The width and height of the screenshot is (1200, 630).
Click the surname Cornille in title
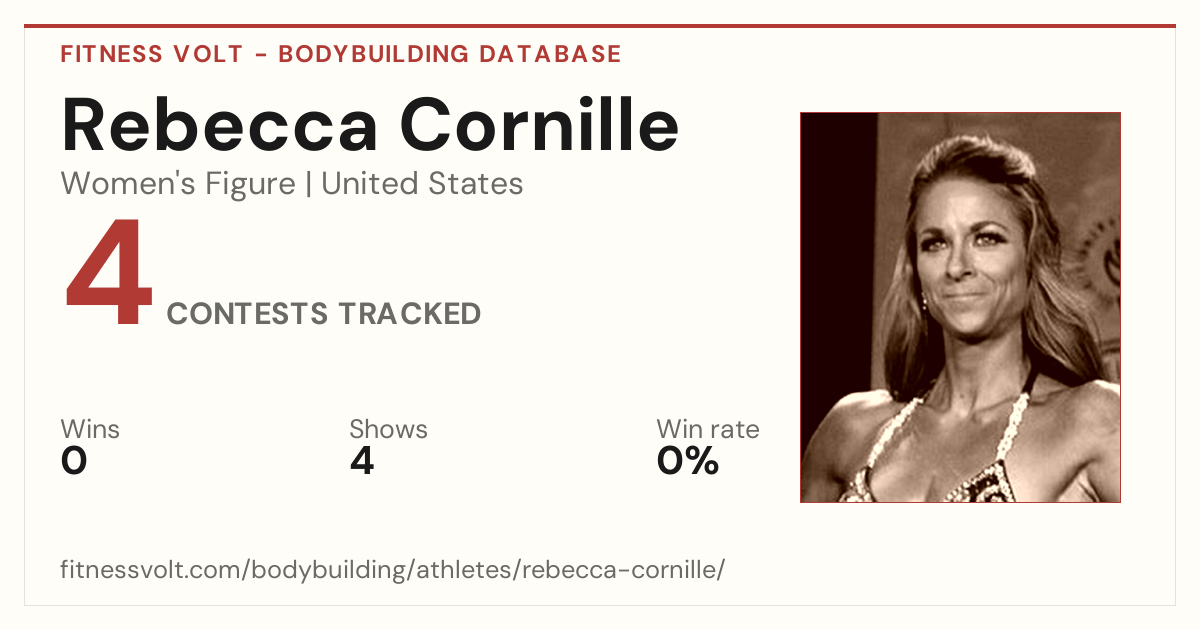[x=540, y=124]
